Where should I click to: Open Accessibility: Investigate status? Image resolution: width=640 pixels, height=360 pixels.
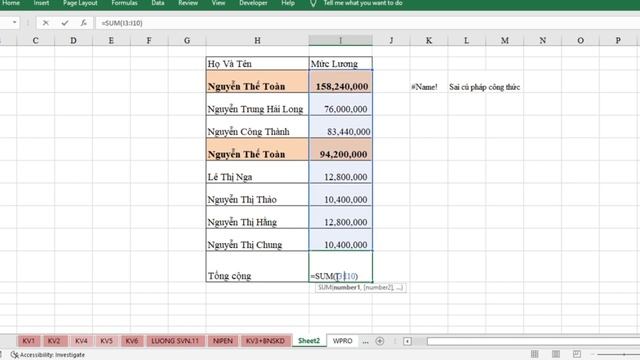point(48,355)
